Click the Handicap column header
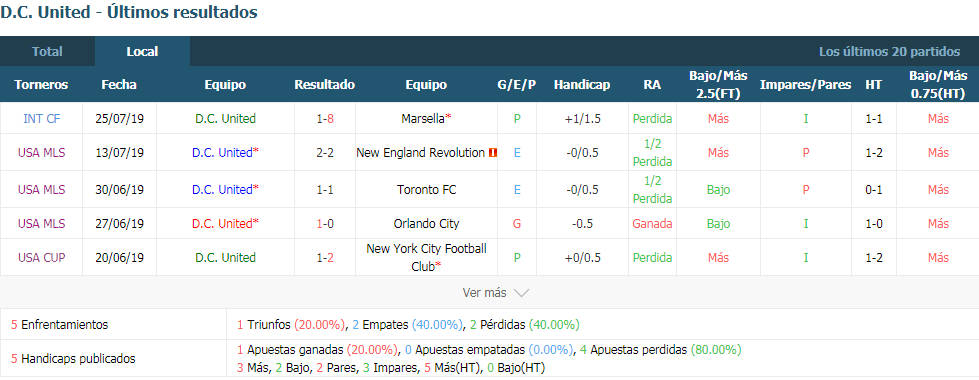The width and height of the screenshot is (979, 380). 582,84
